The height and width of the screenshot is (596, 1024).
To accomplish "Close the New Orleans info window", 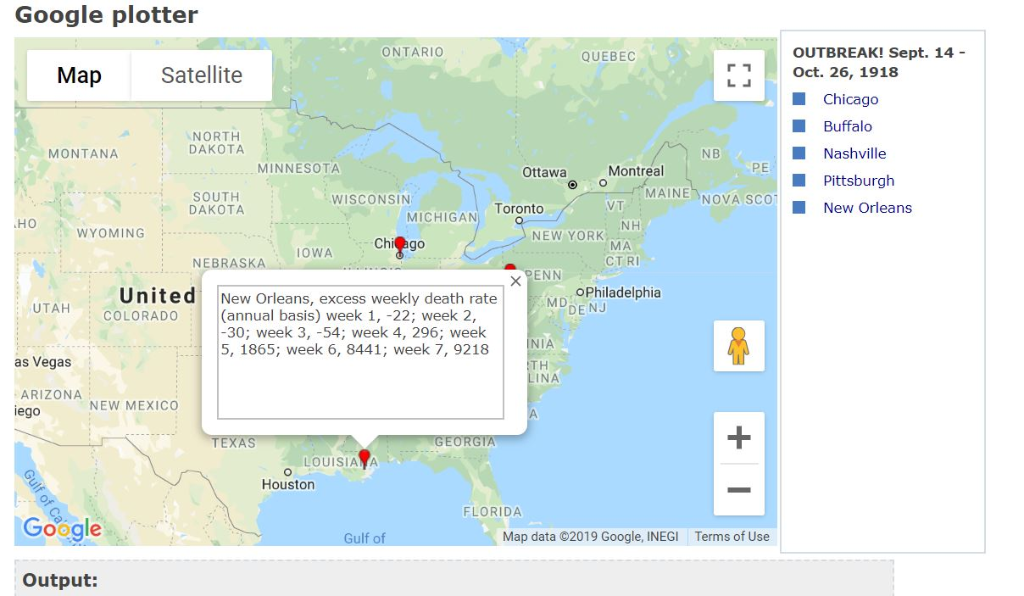I will 515,281.
